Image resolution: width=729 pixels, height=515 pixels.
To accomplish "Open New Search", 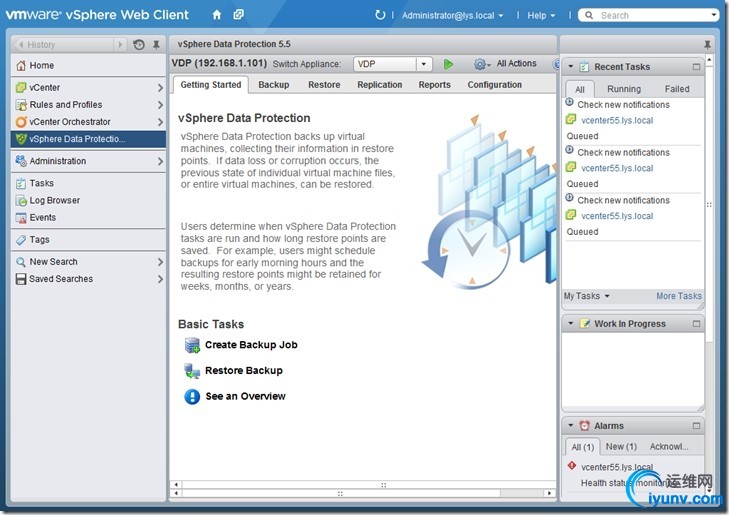I will 88,262.
